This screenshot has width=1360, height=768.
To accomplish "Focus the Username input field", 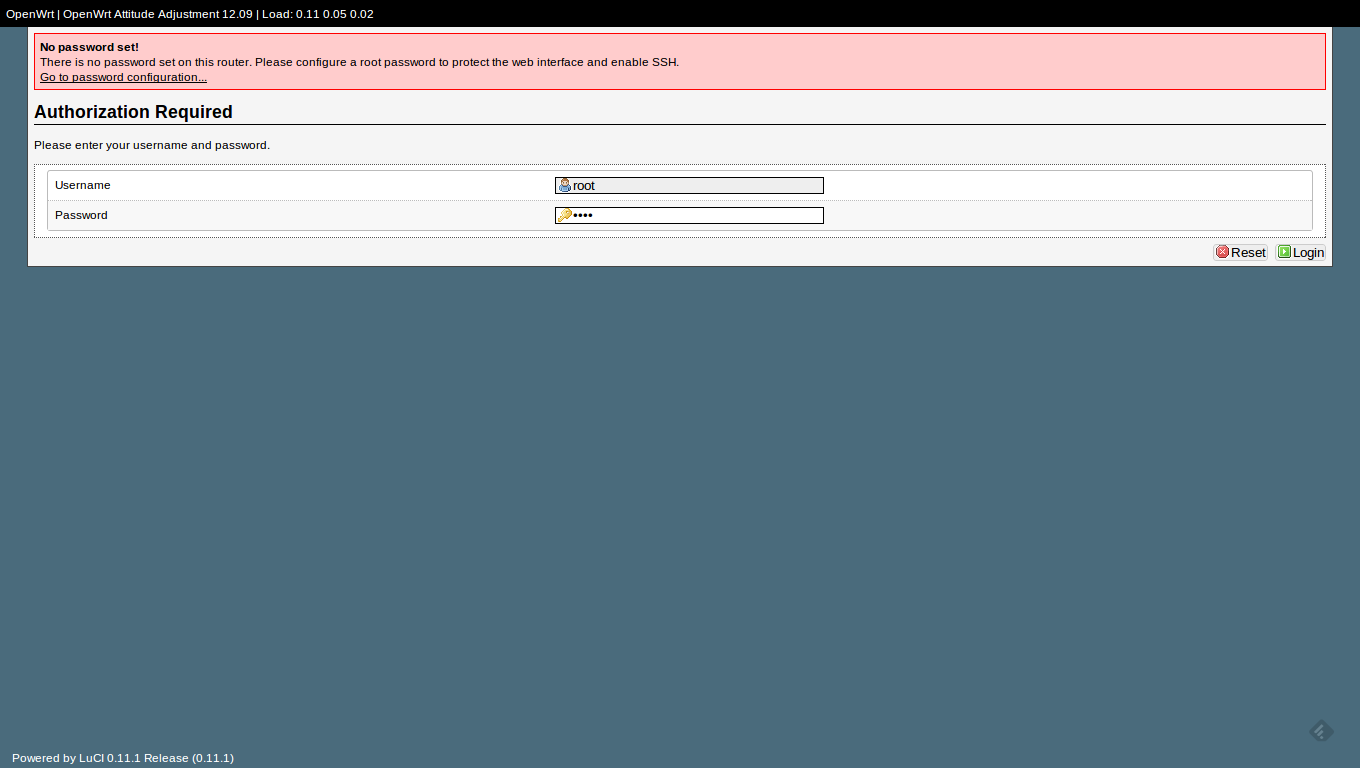I will tap(689, 185).
